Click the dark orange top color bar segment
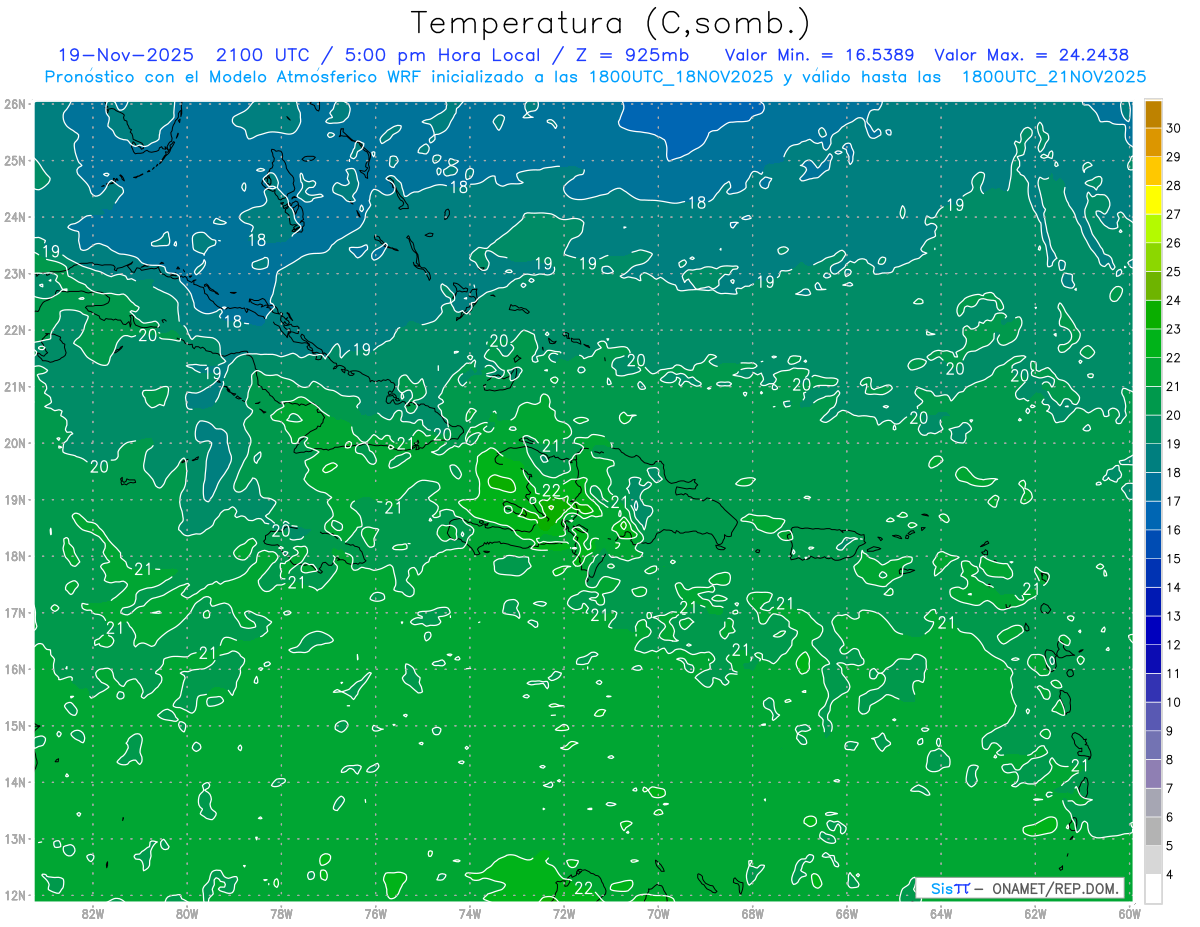Screen dimensions: 1200x927 tap(1153, 115)
